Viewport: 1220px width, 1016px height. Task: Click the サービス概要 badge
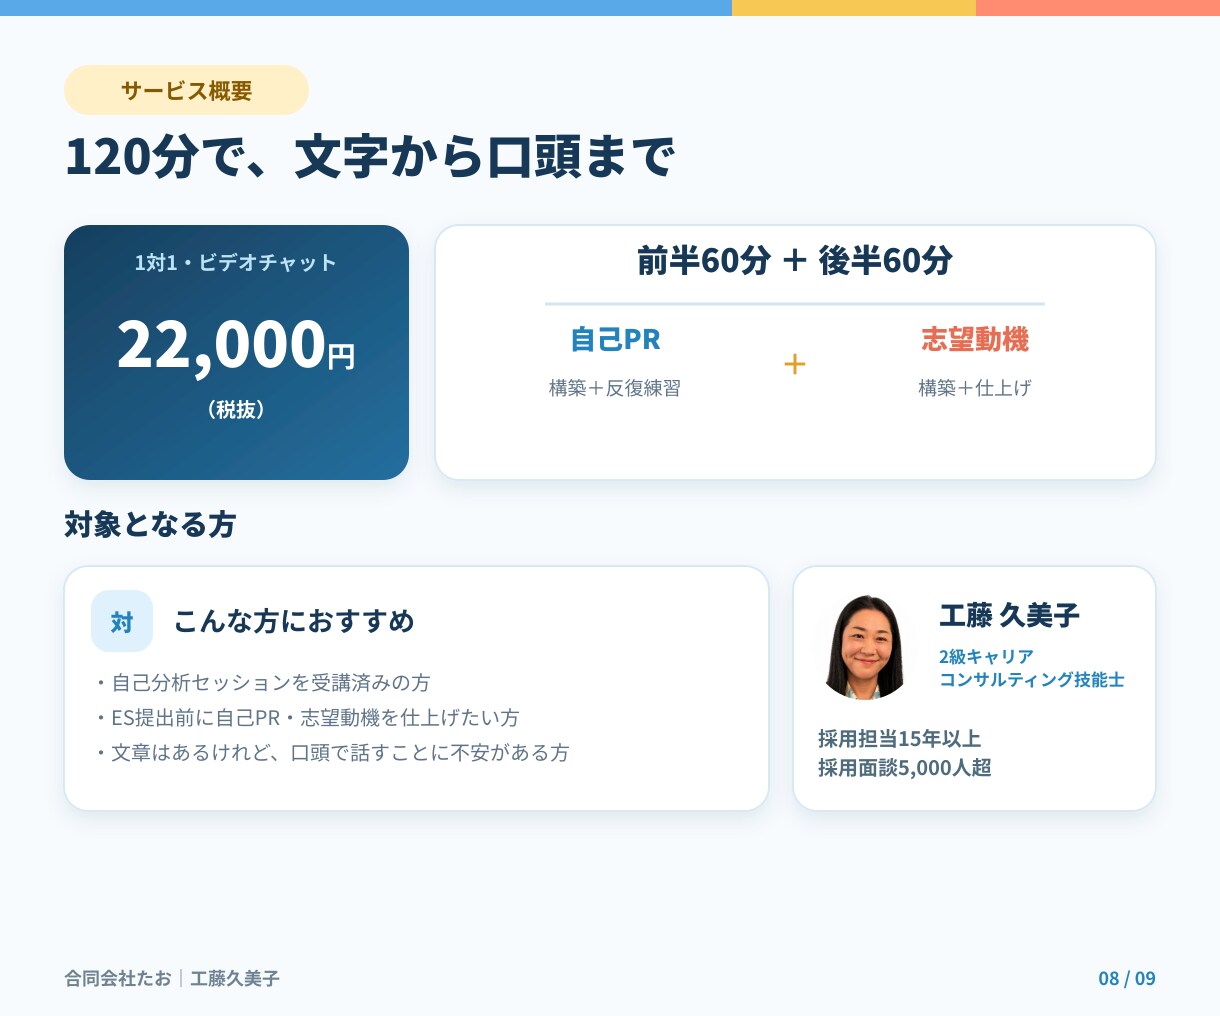pyautogui.click(x=186, y=90)
